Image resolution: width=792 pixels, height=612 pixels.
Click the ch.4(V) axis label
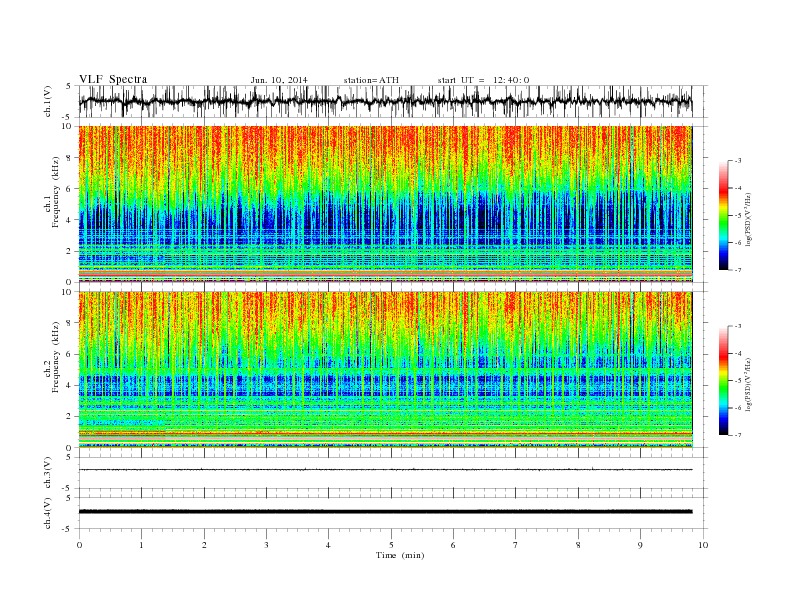[x=48, y=513]
